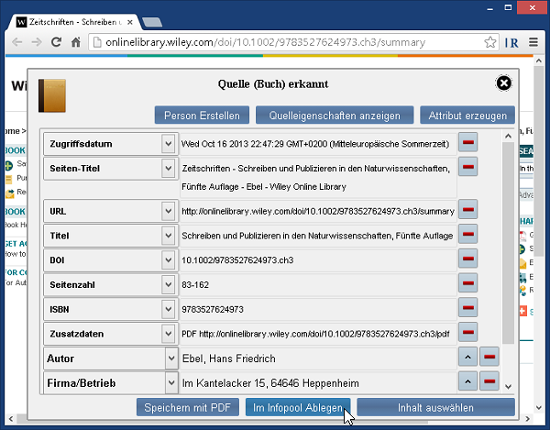
Task: Click the browser address bar
Action: [x=293, y=42]
